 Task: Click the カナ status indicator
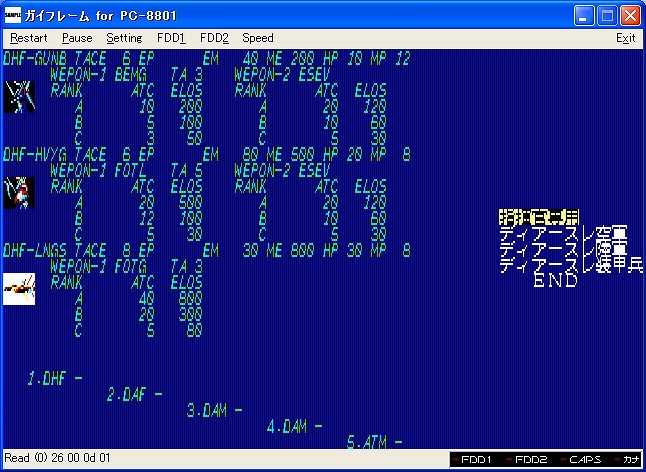pyautogui.click(x=629, y=459)
